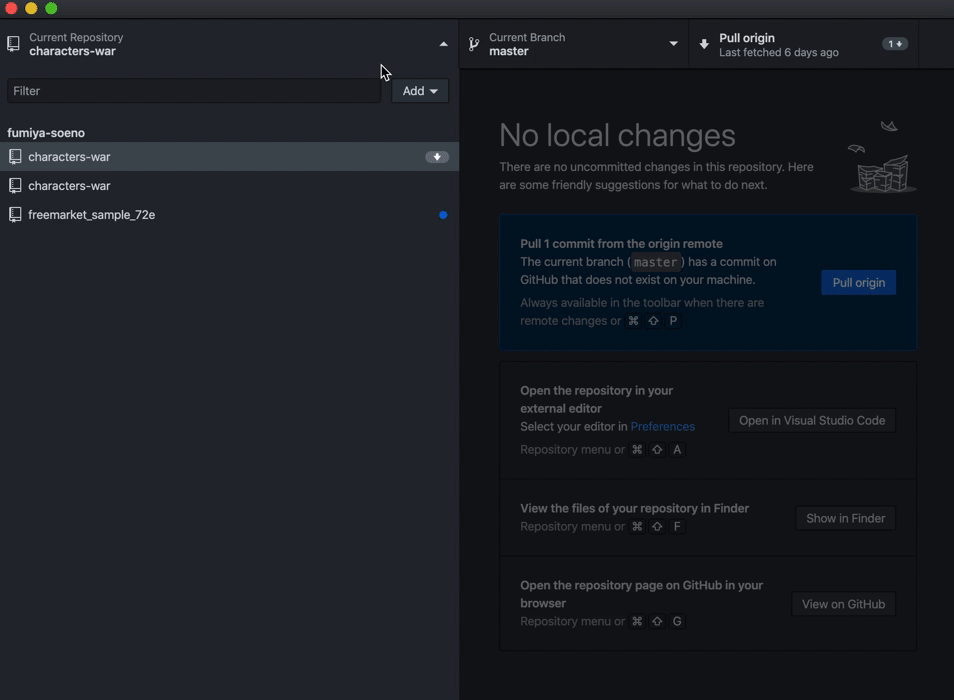The width and height of the screenshot is (954, 700).
Task: Expand the Add repository dropdown
Action: [x=420, y=91]
